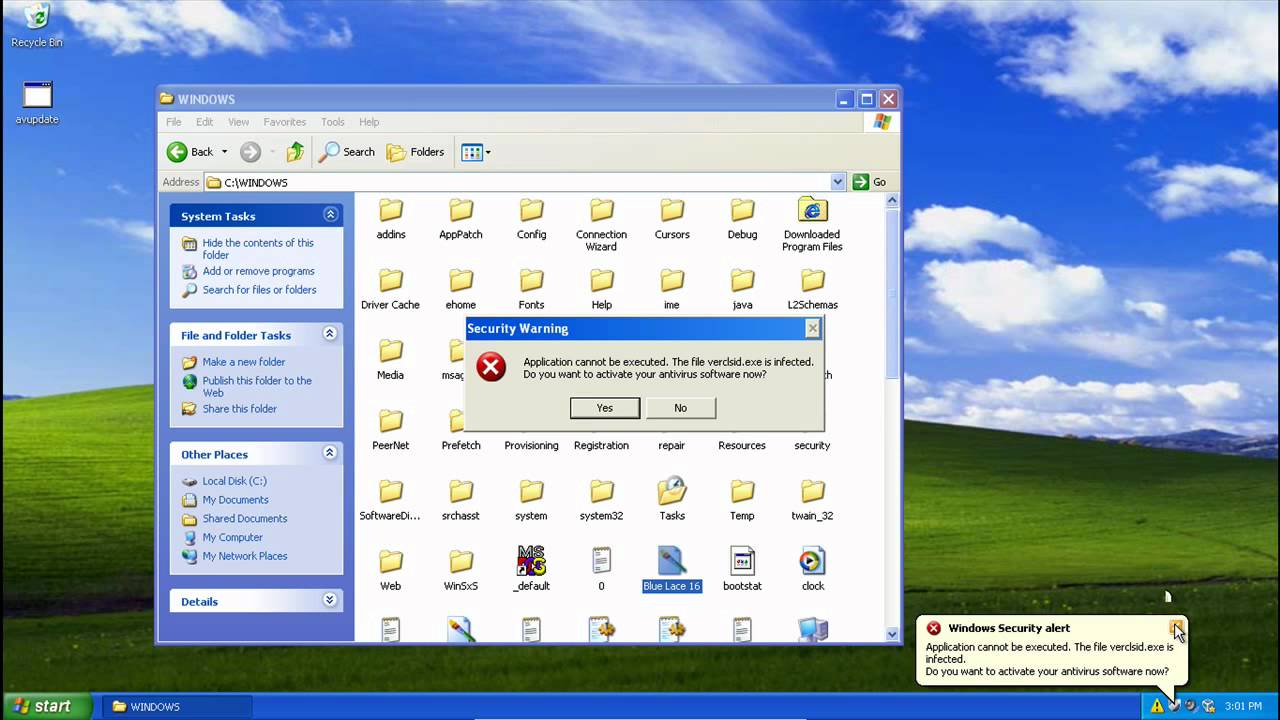Click Make a new folder link
The height and width of the screenshot is (720, 1280).
(x=244, y=362)
